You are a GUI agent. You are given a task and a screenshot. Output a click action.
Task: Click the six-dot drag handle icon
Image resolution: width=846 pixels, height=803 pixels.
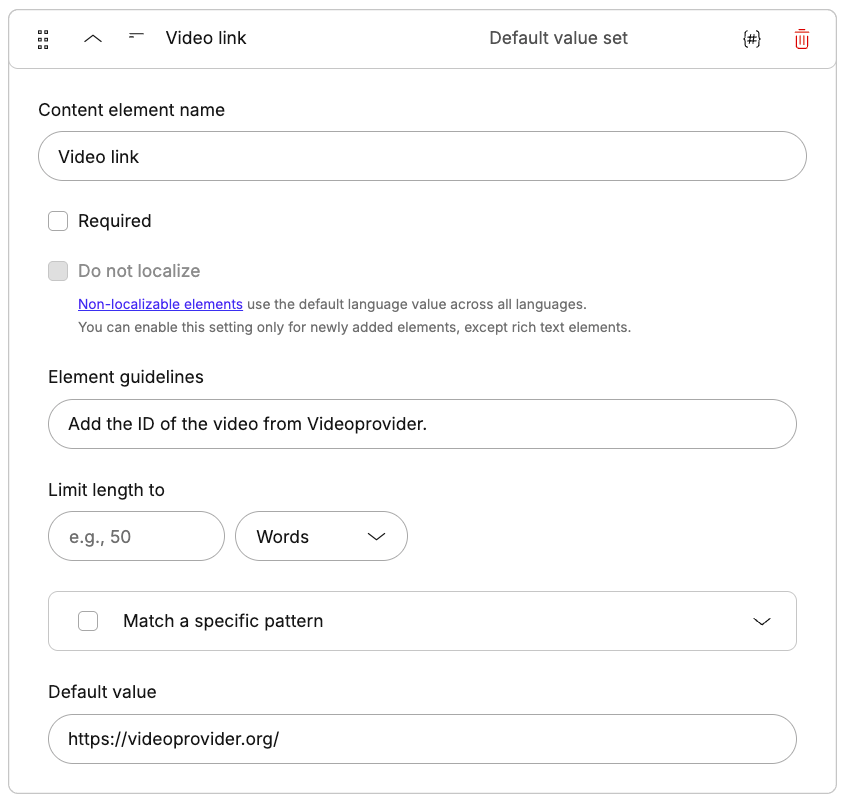[42, 38]
